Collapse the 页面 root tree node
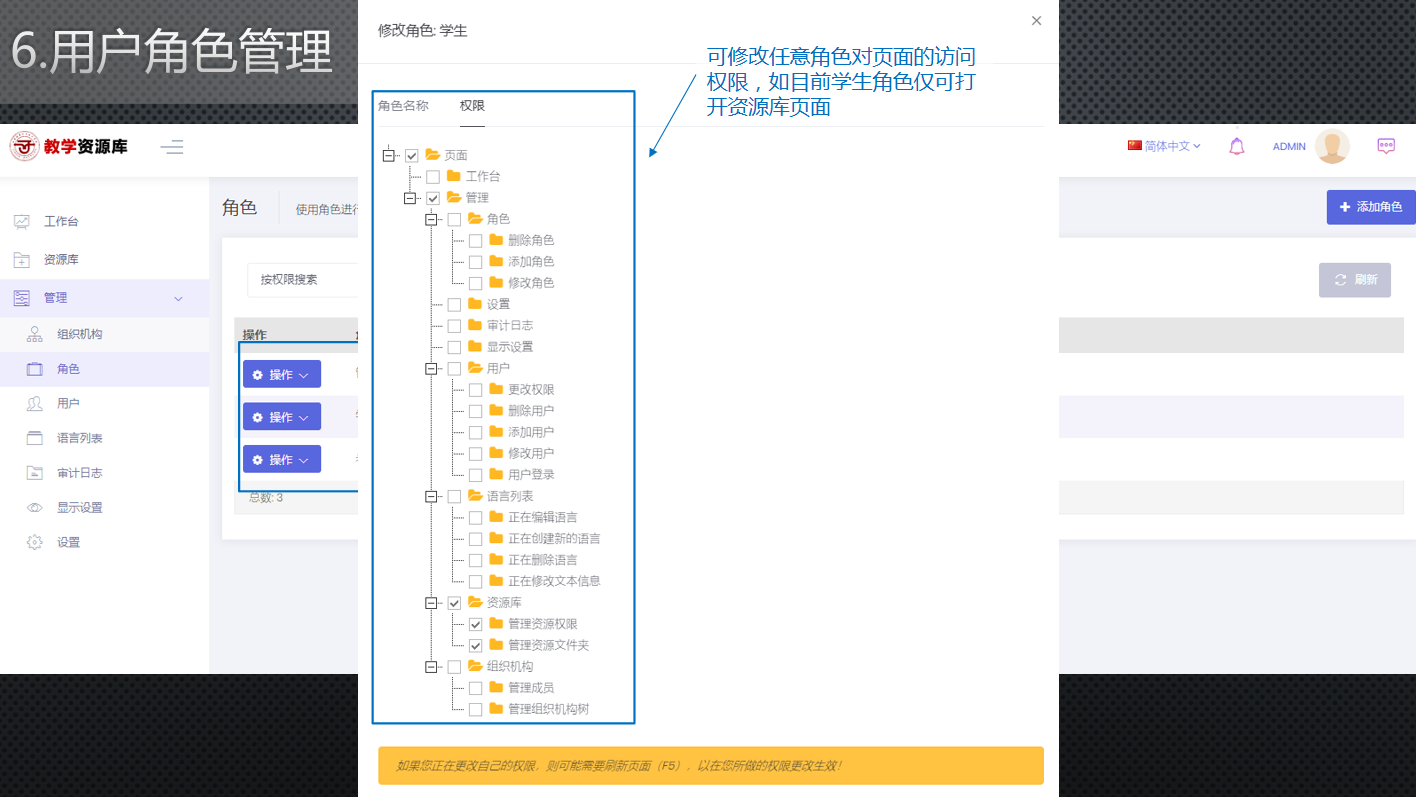The height and width of the screenshot is (797, 1416). click(x=389, y=155)
